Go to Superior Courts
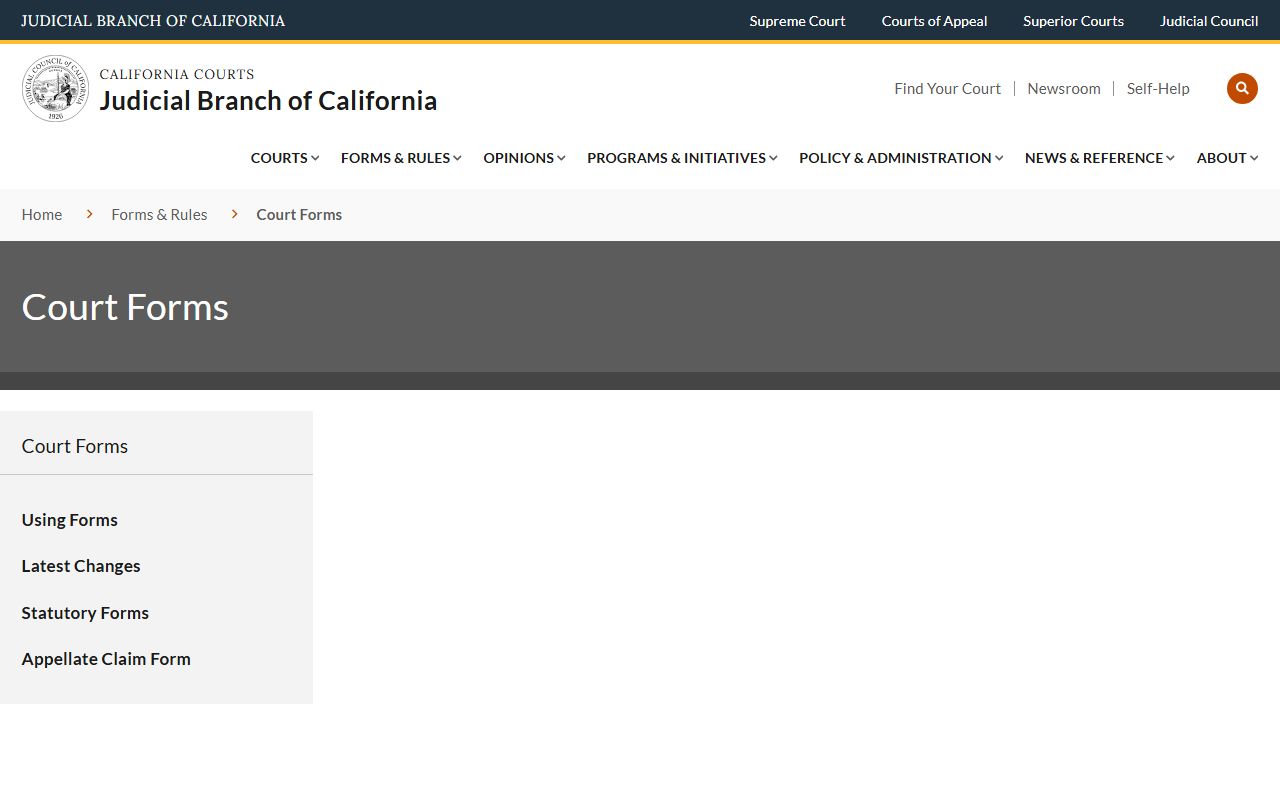 tap(1073, 21)
